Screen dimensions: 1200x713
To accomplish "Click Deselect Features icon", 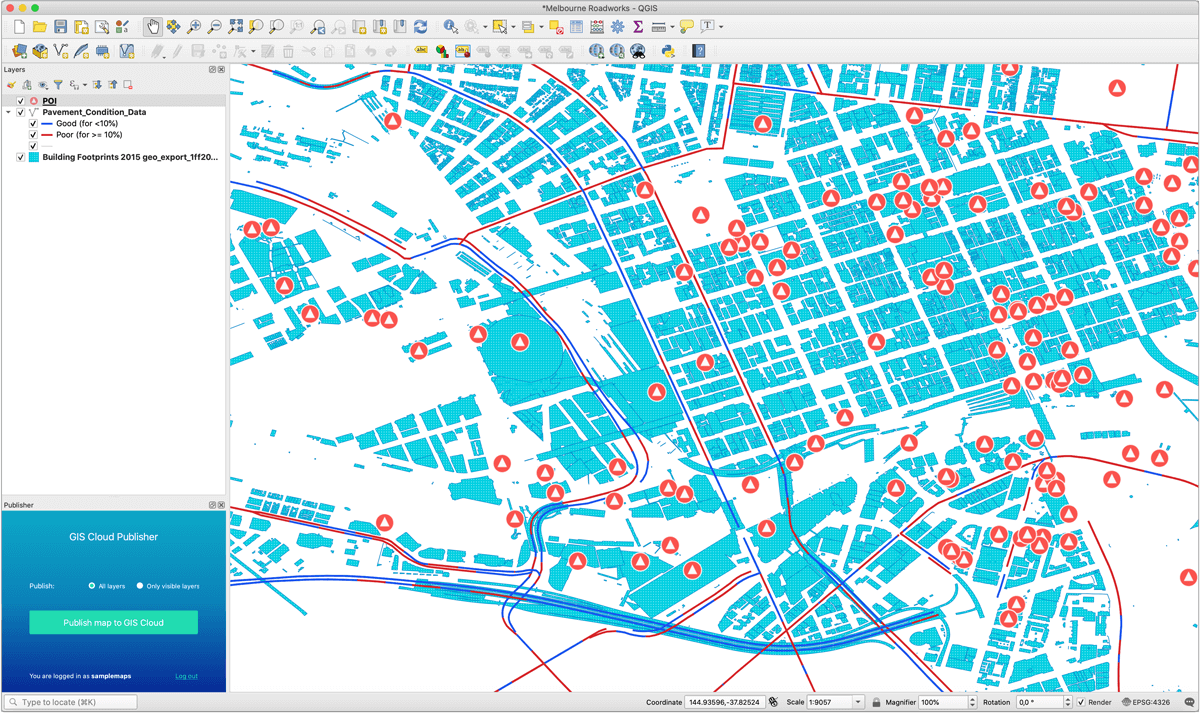I will tap(555, 27).
